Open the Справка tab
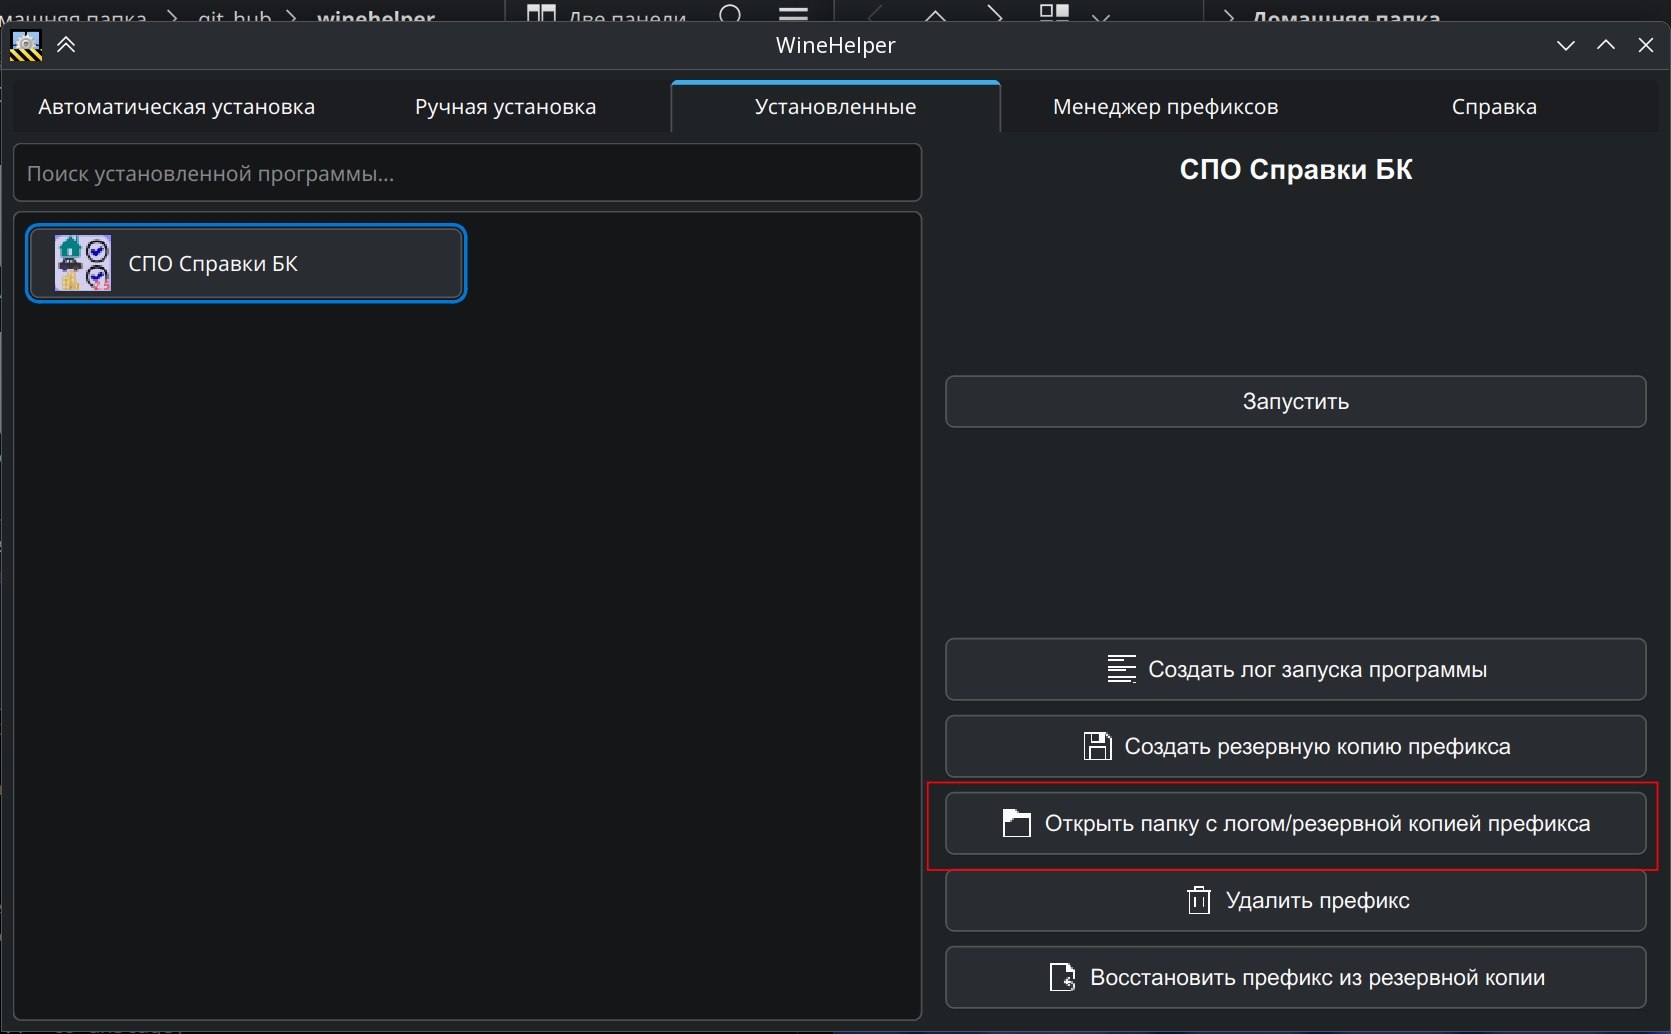Image resolution: width=1671 pixels, height=1034 pixels. 1493,107
